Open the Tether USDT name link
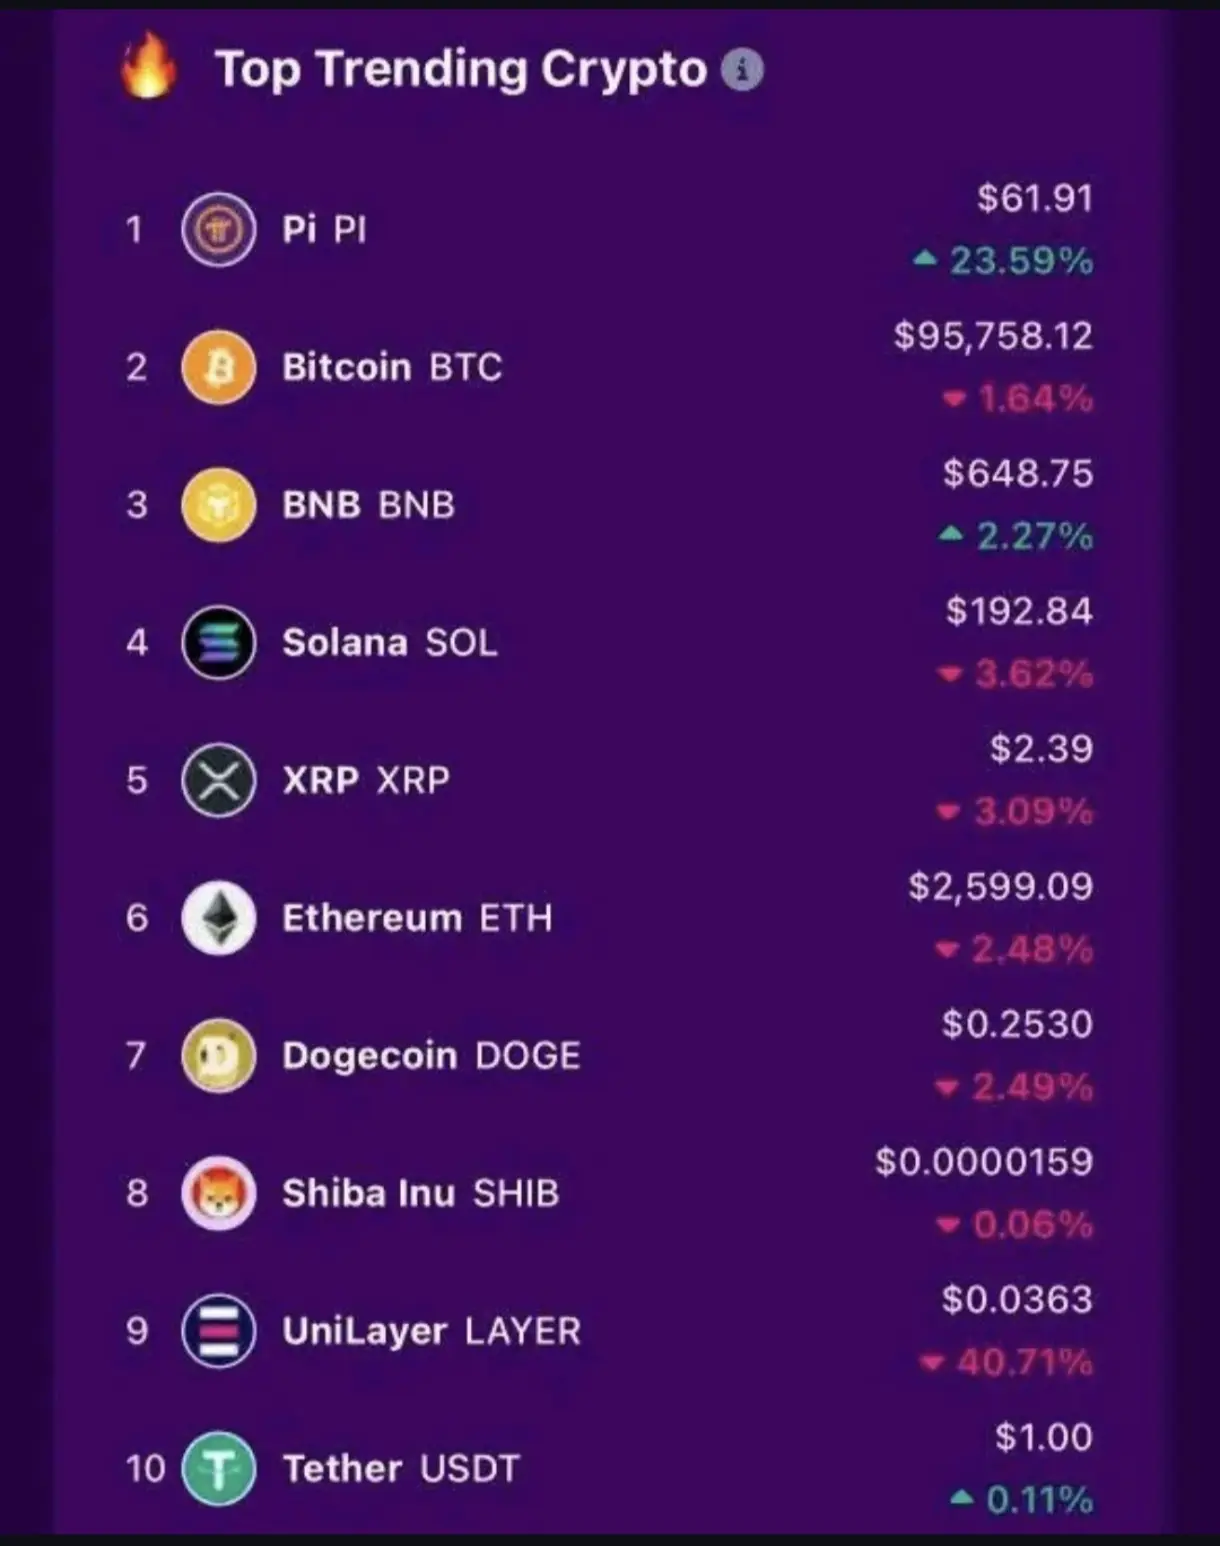The height and width of the screenshot is (1546, 1220). pos(401,1469)
